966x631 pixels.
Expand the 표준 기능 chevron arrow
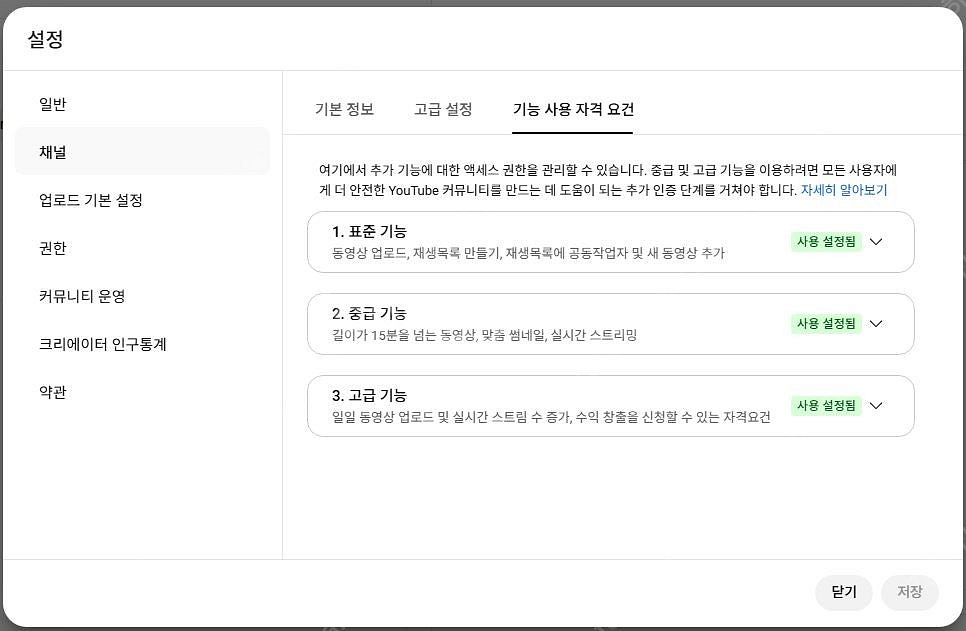click(876, 242)
